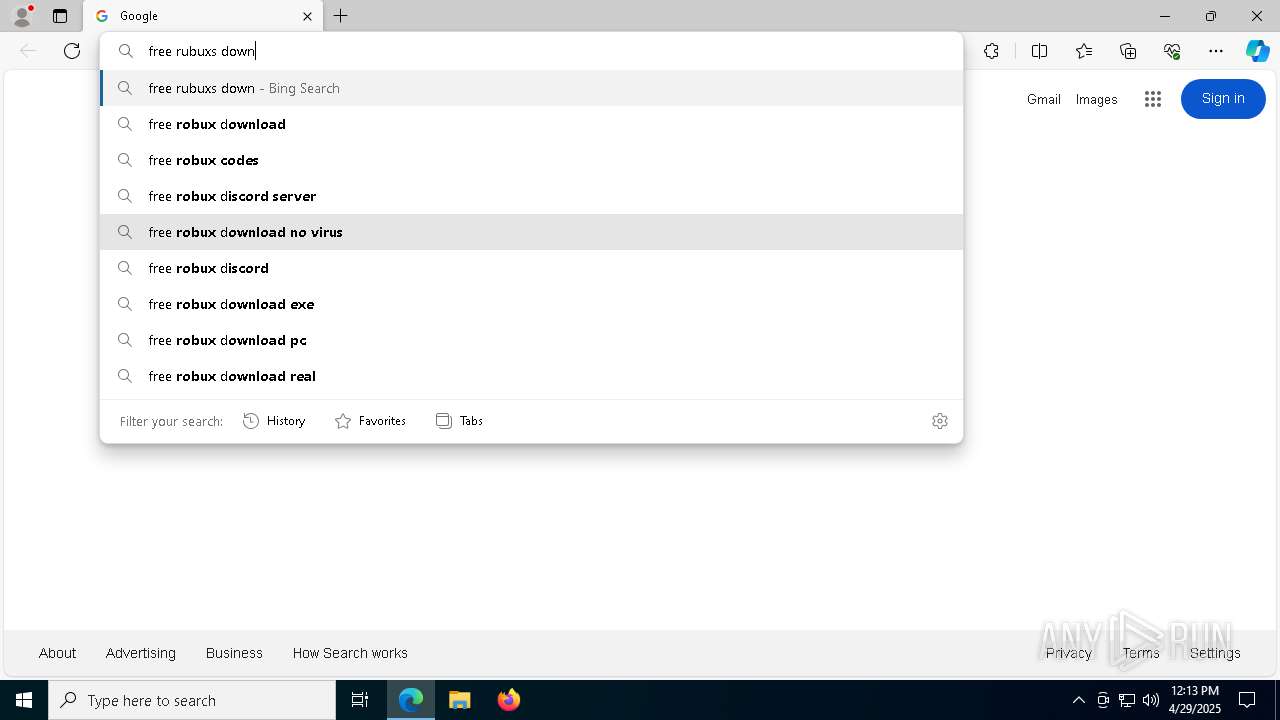Open the Copilot sidebar icon
This screenshot has height=720, width=1280.
point(1257,51)
